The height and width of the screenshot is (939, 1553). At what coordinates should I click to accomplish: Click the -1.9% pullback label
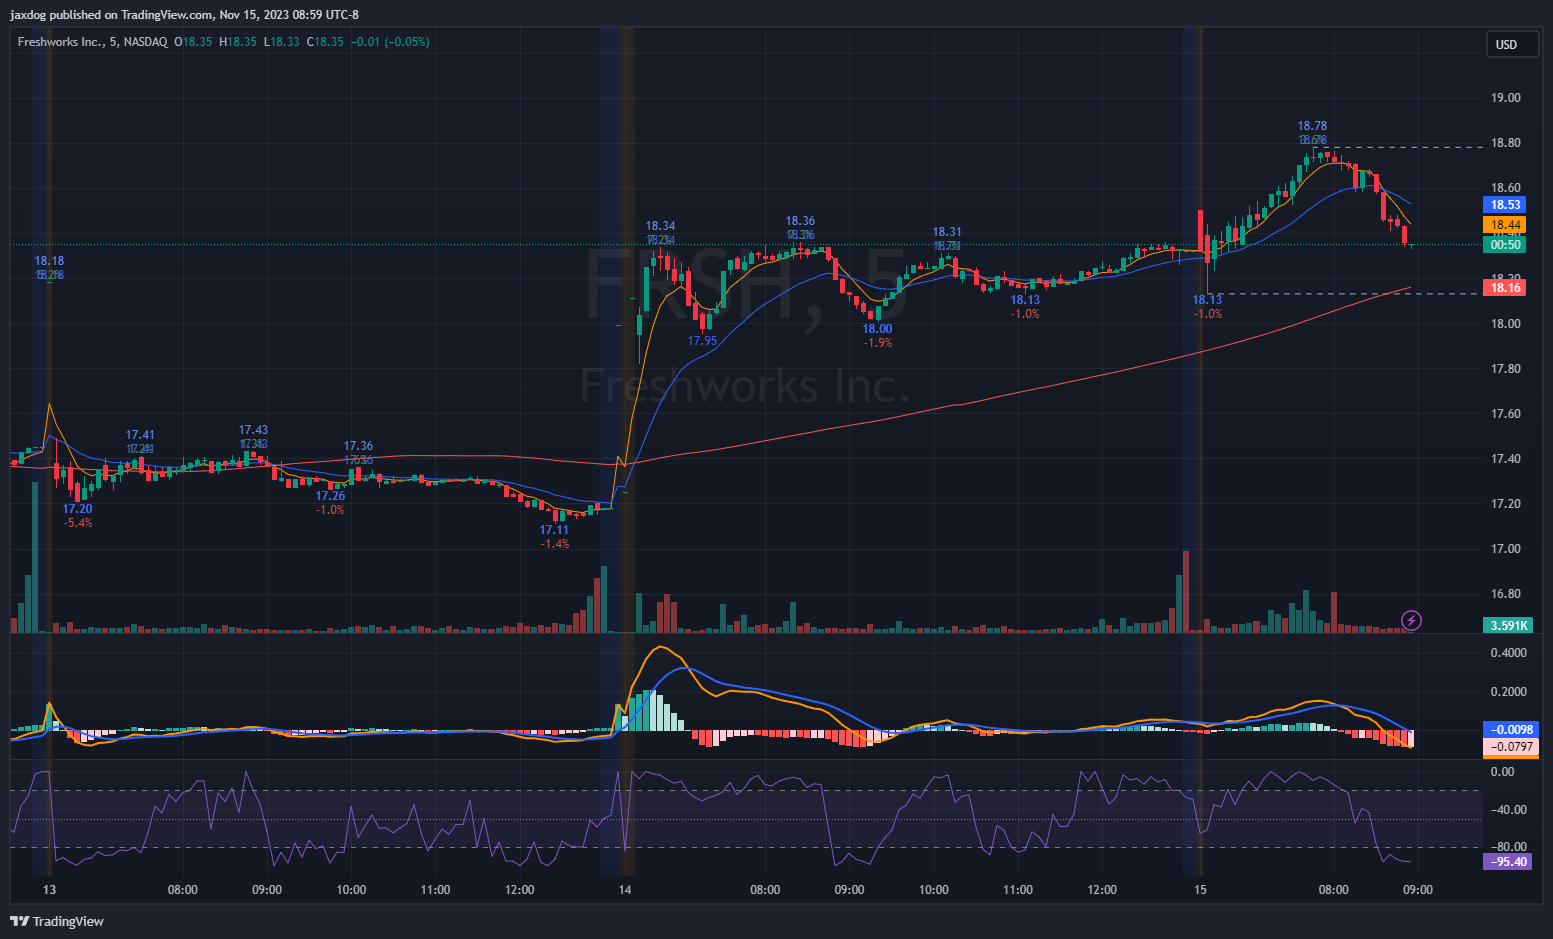click(x=877, y=343)
